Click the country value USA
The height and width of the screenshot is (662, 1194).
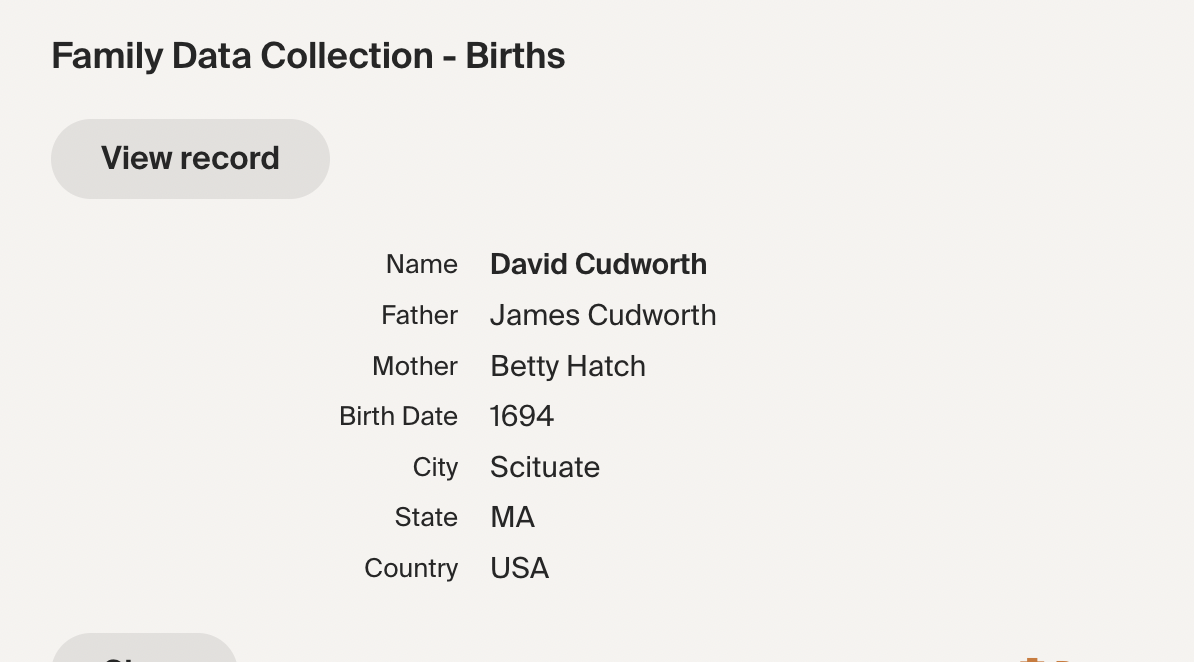[519, 568]
